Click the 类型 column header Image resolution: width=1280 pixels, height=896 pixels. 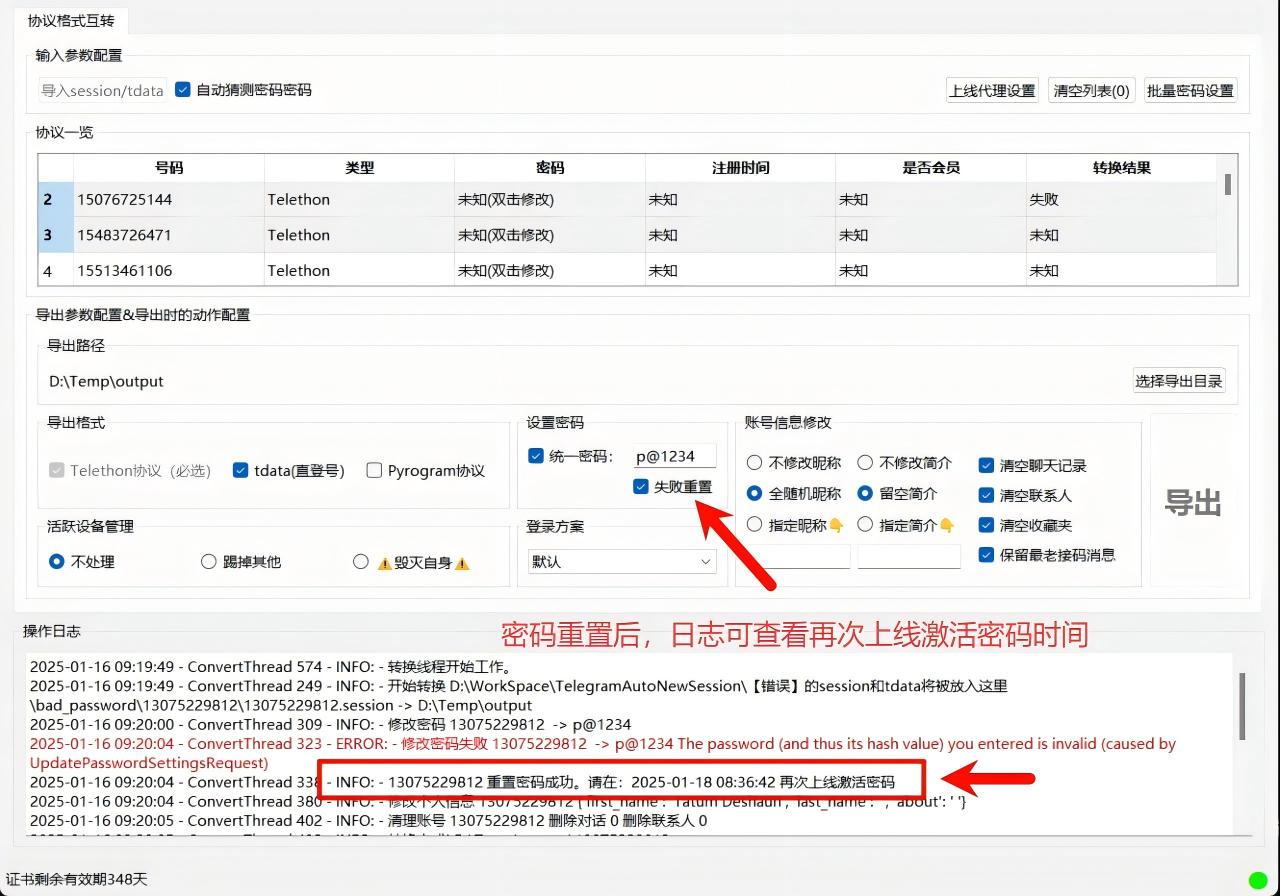tap(359, 168)
